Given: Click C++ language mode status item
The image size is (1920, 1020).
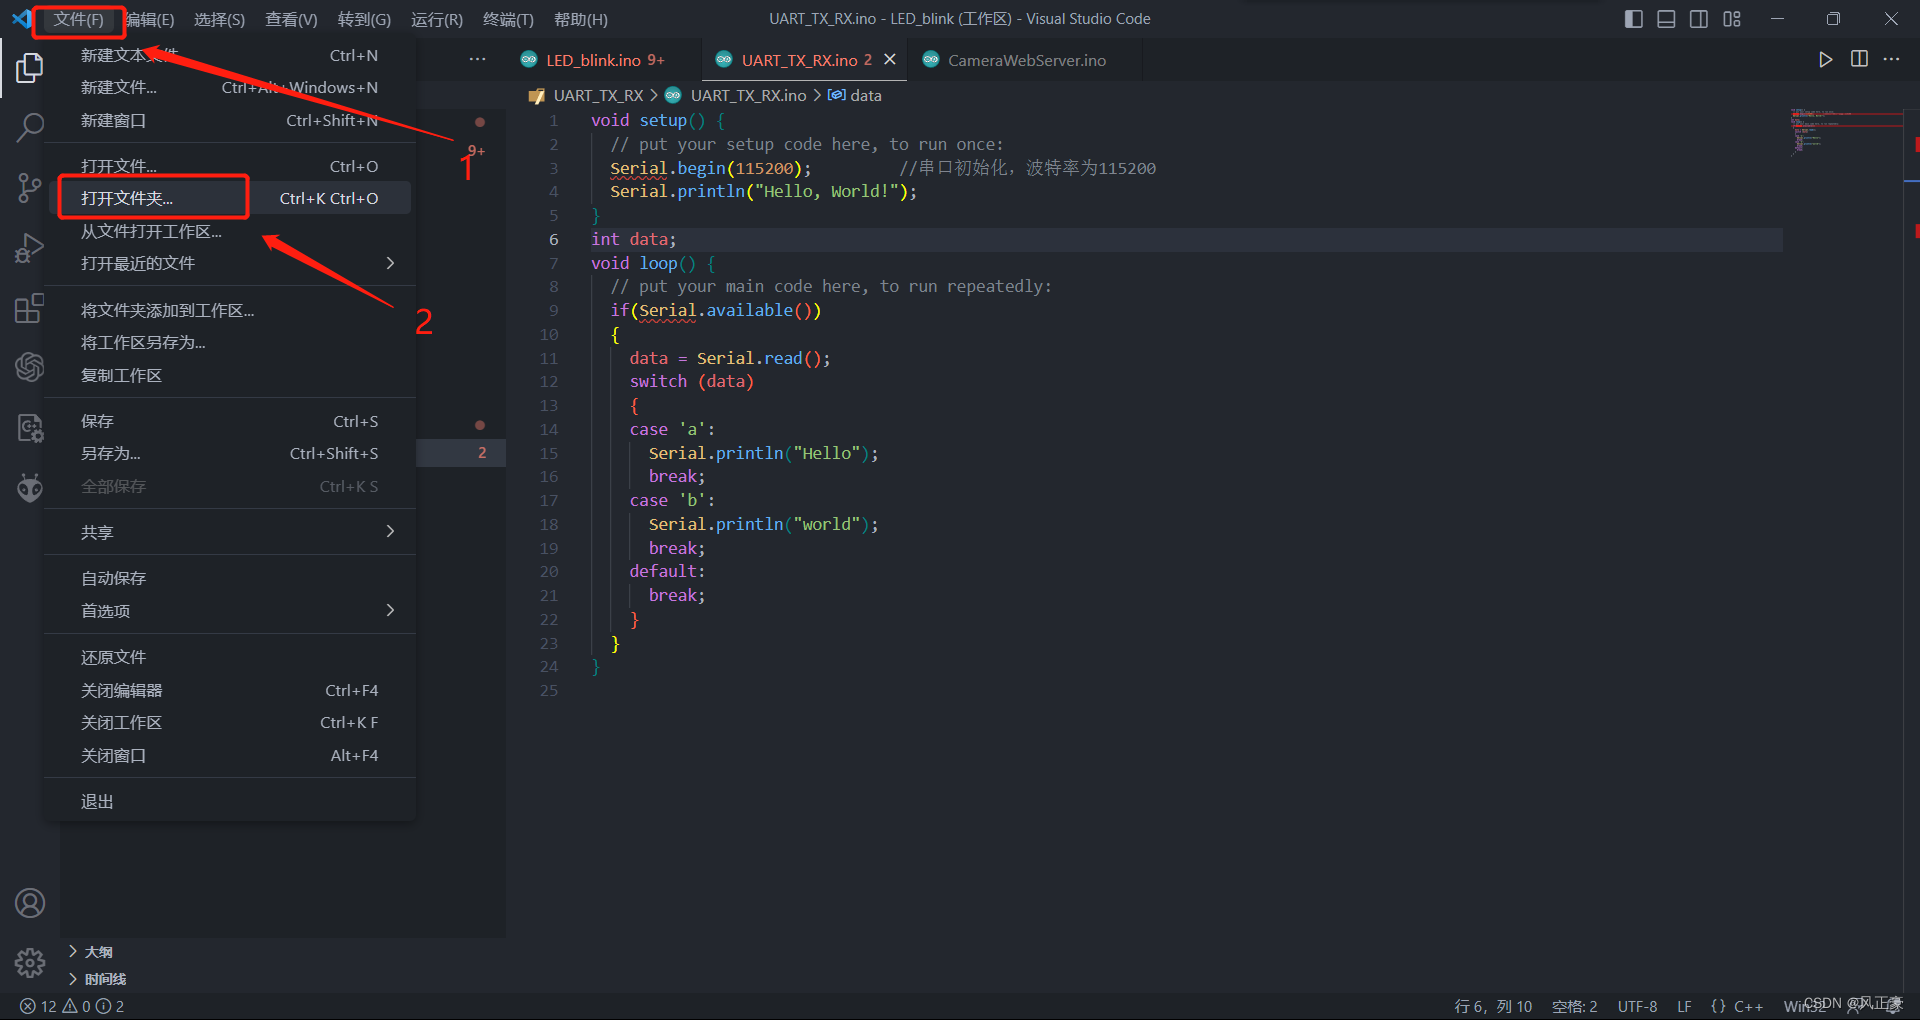Looking at the screenshot, I should (x=1748, y=1006).
